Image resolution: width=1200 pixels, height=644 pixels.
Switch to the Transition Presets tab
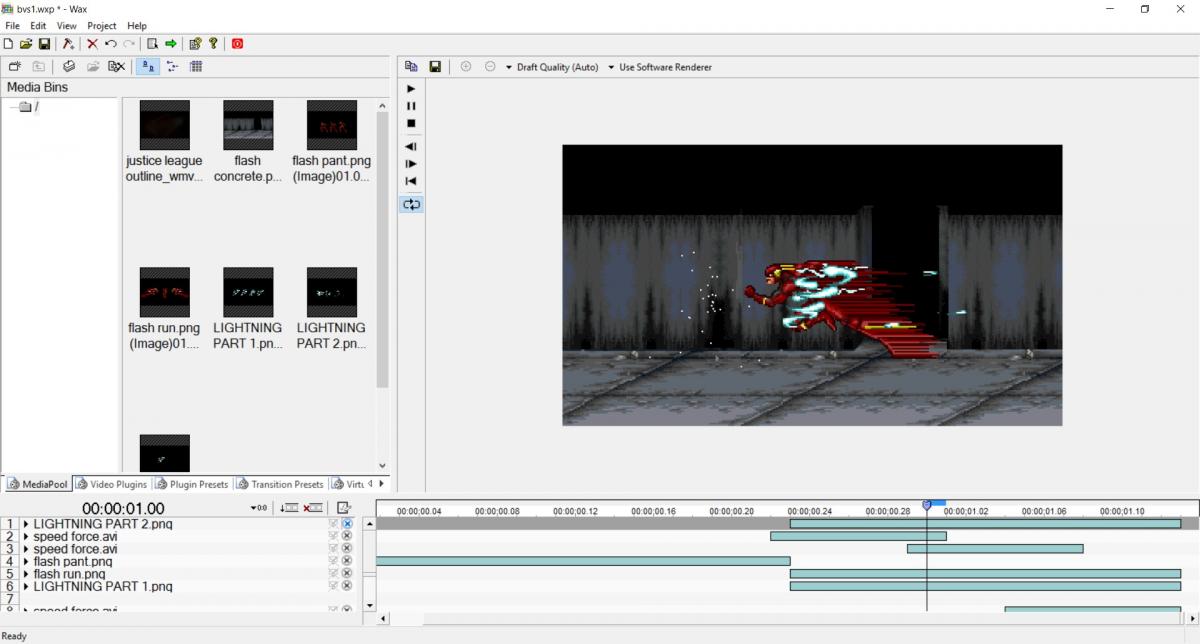pyautogui.click(x=280, y=484)
